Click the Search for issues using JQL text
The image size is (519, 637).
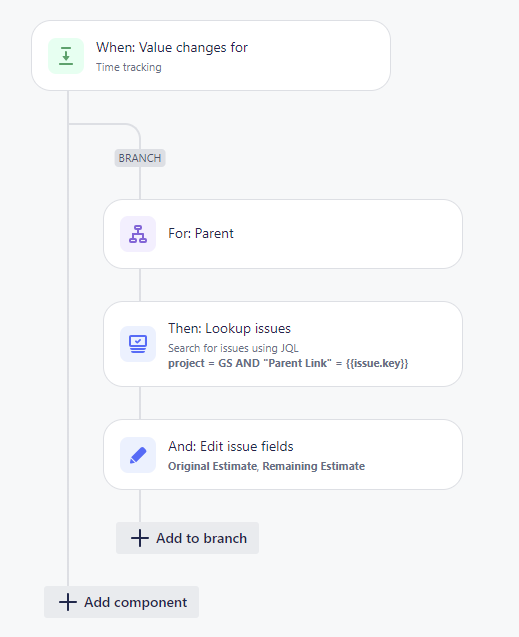(233, 348)
